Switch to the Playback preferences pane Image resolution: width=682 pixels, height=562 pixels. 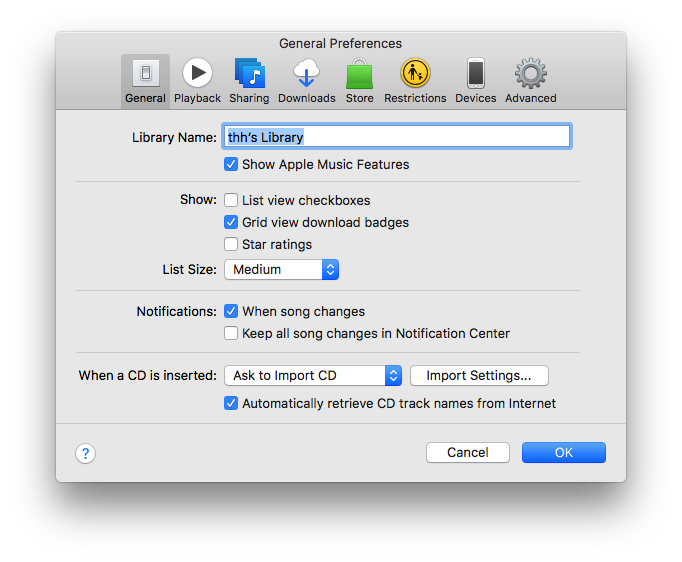[x=197, y=81]
